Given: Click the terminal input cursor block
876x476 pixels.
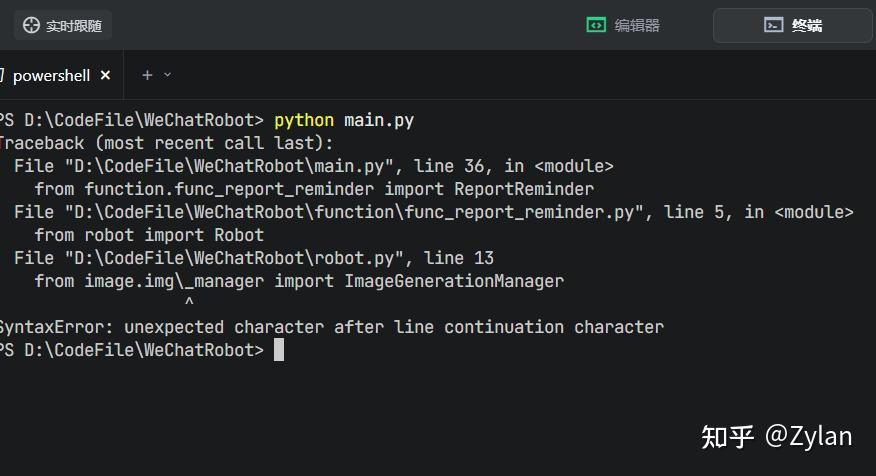Looking at the screenshot, I should pos(279,350).
